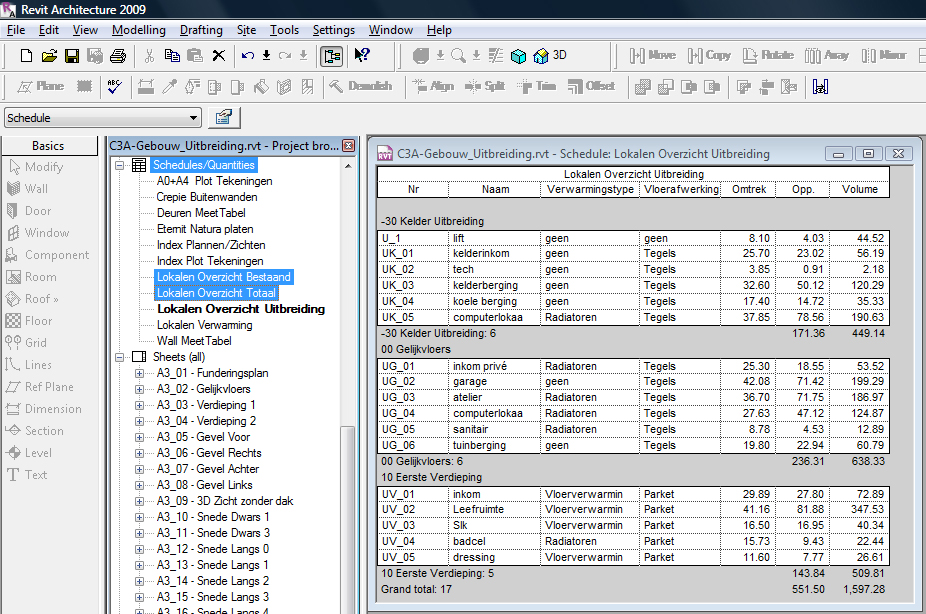Select the Wall tool
The image size is (926, 614).
(28, 189)
